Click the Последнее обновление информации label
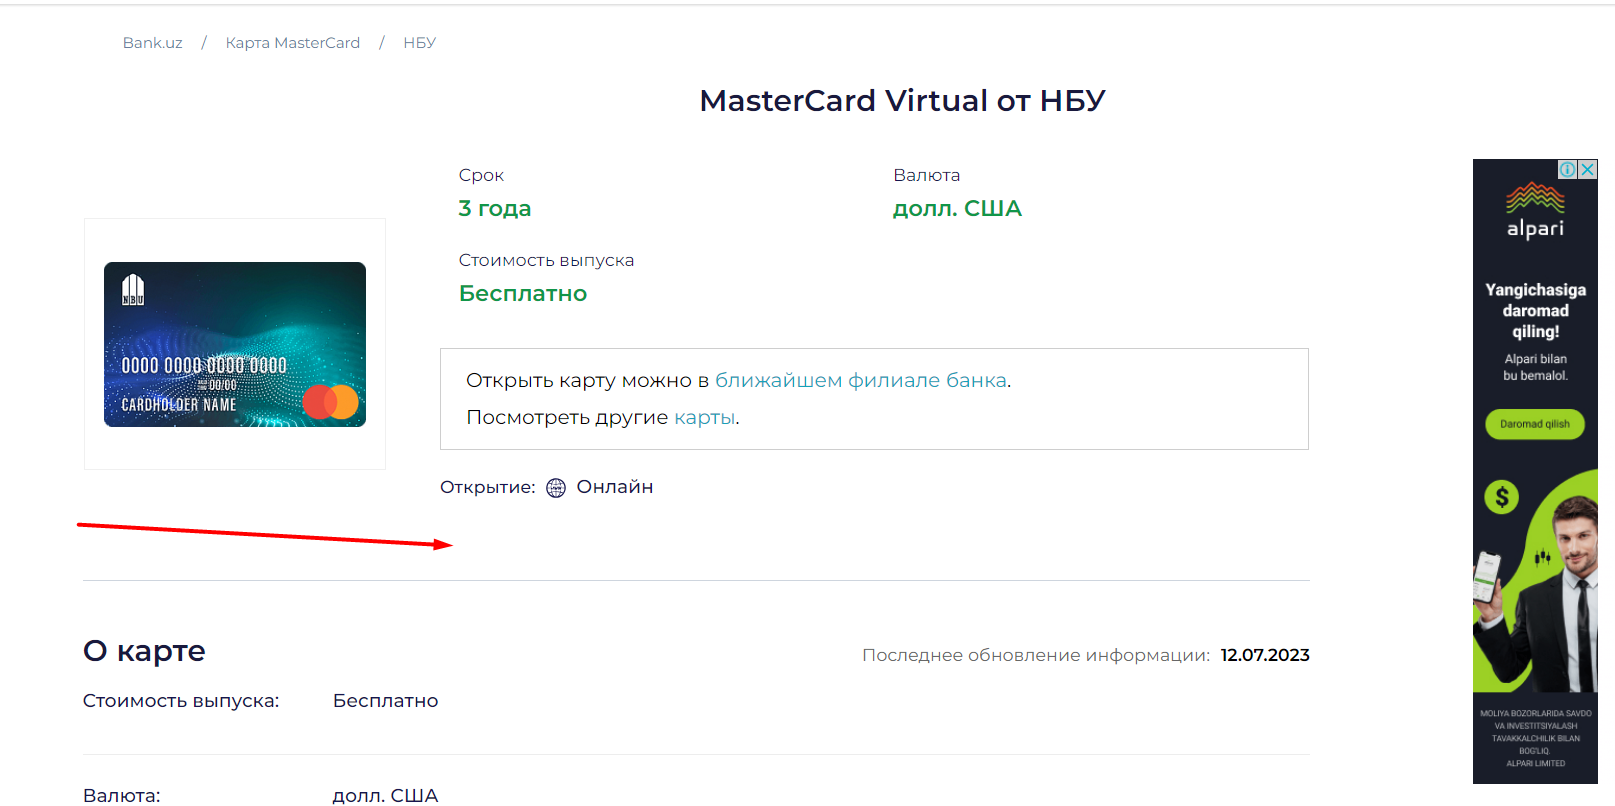This screenshot has width=1615, height=806. [1036, 655]
